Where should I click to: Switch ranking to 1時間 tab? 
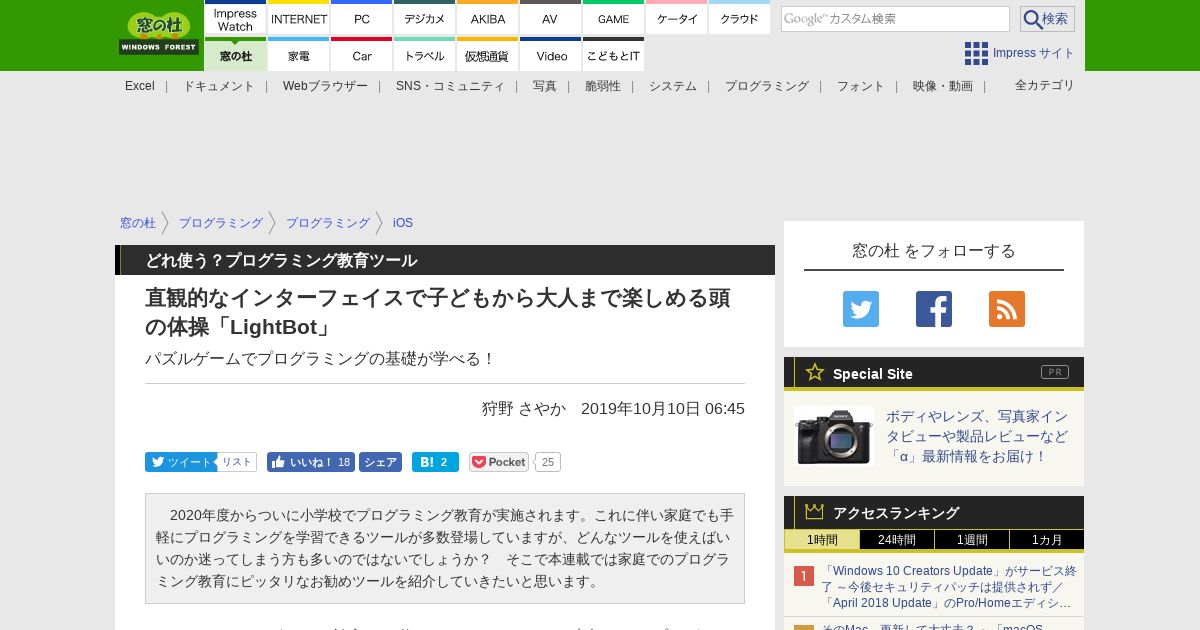pyautogui.click(x=822, y=540)
